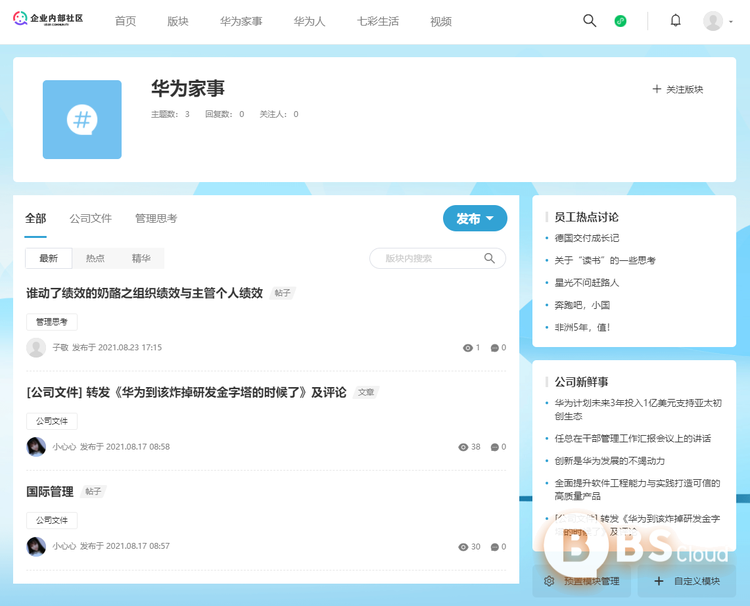Open 关于“读书”的一些思考 topic
This screenshot has width=750, height=606.
(605, 260)
